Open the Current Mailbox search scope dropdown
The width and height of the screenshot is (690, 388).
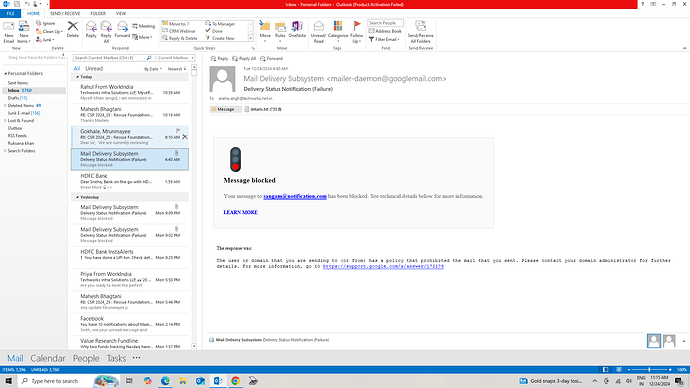tap(175, 58)
